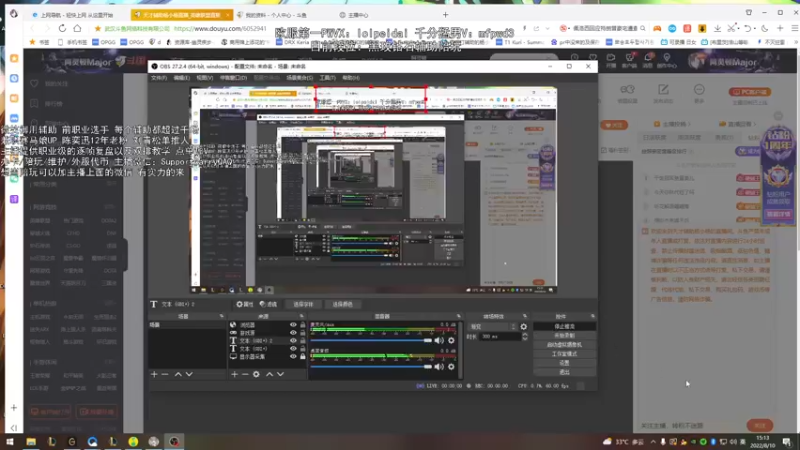
Task: Hide the text (GDI+) 2 source
Action: [293, 340]
